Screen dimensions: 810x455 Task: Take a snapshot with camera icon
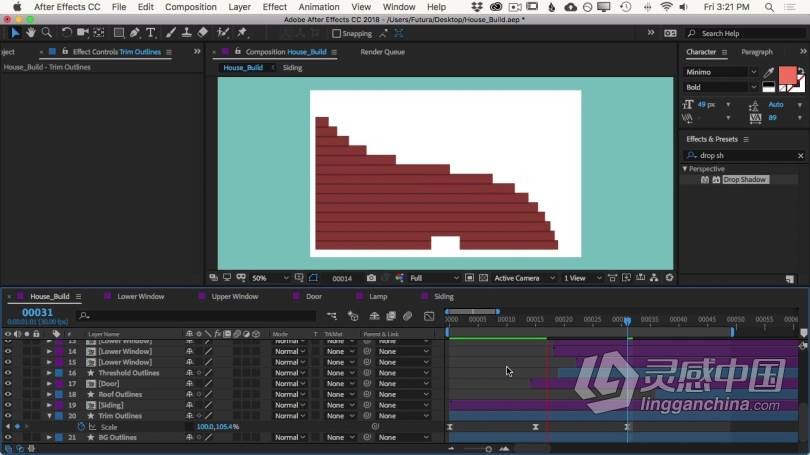pyautogui.click(x=371, y=278)
